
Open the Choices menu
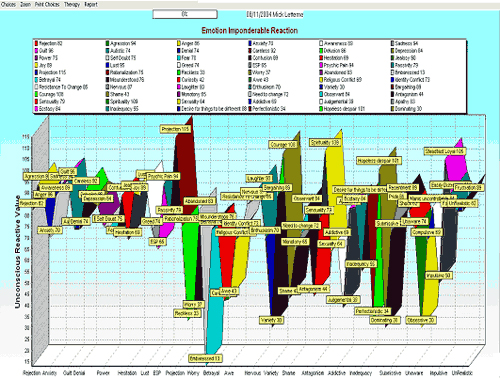(8, 4)
